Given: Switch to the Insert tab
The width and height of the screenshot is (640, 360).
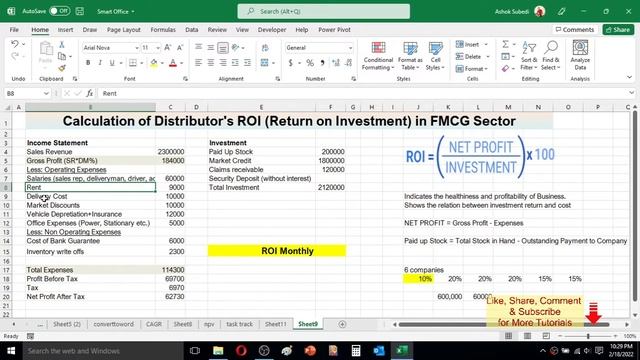Looking at the screenshot, I should coord(65,30).
